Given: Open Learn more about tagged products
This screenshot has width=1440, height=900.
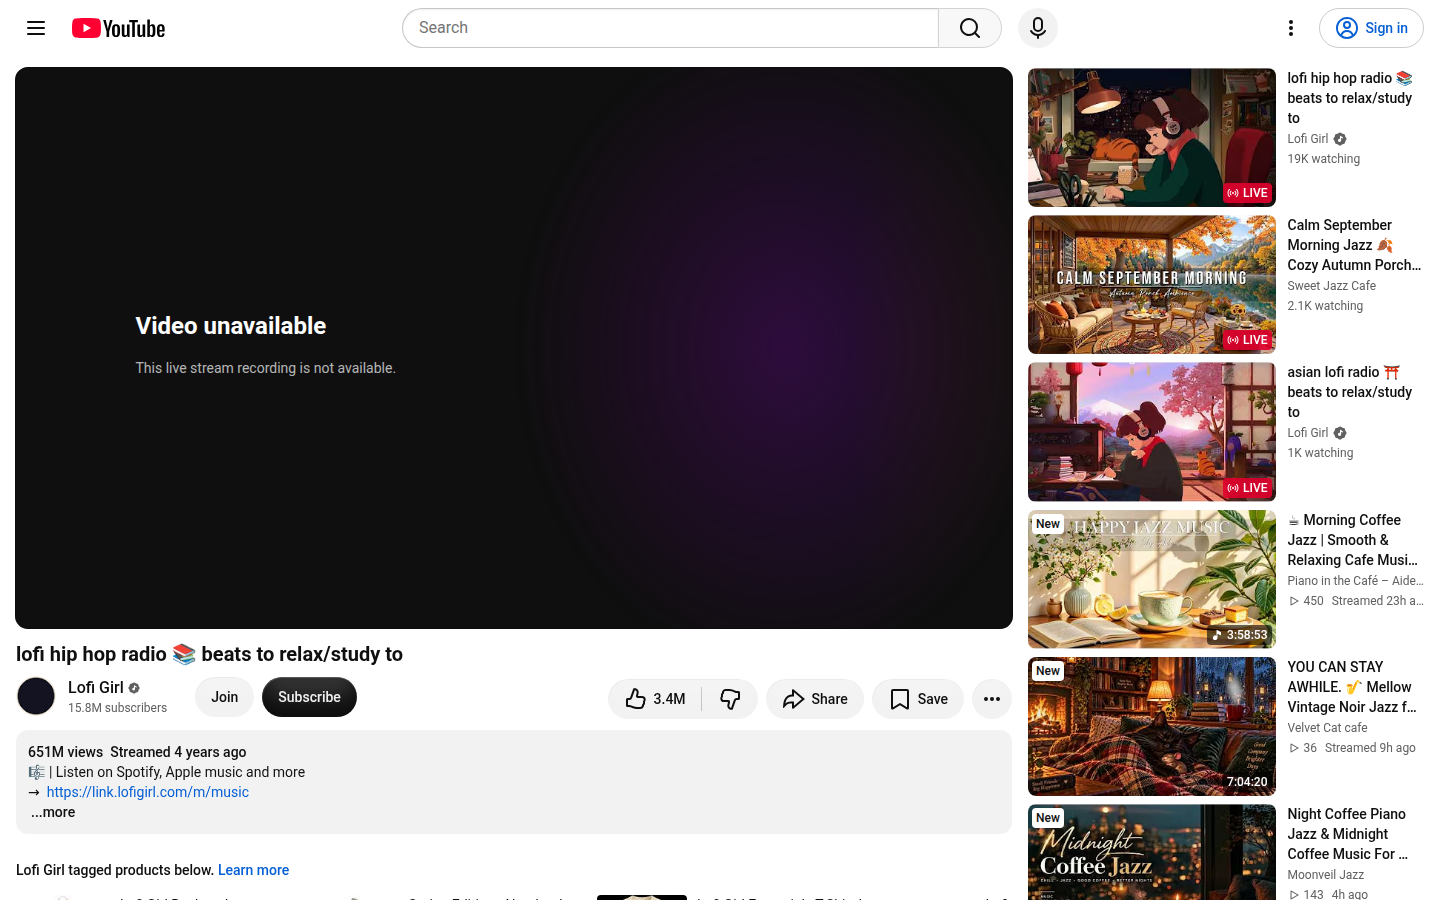Looking at the screenshot, I should click(253, 870).
